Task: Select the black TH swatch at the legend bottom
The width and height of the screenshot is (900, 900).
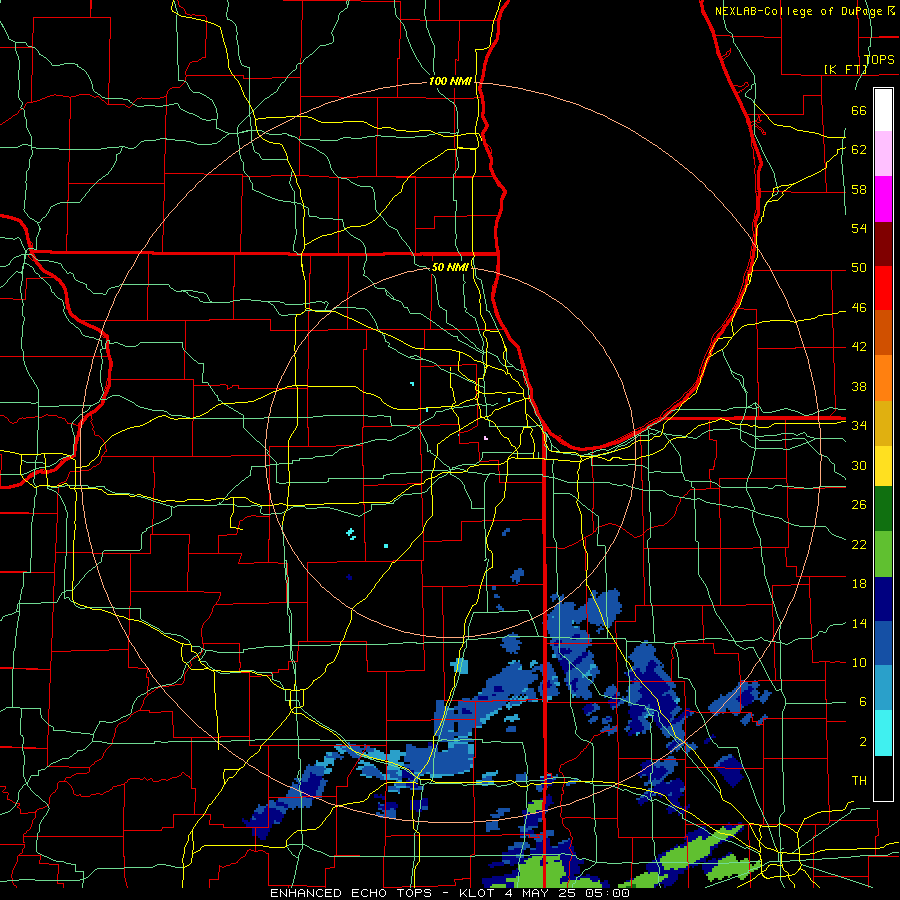Action: 883,778
